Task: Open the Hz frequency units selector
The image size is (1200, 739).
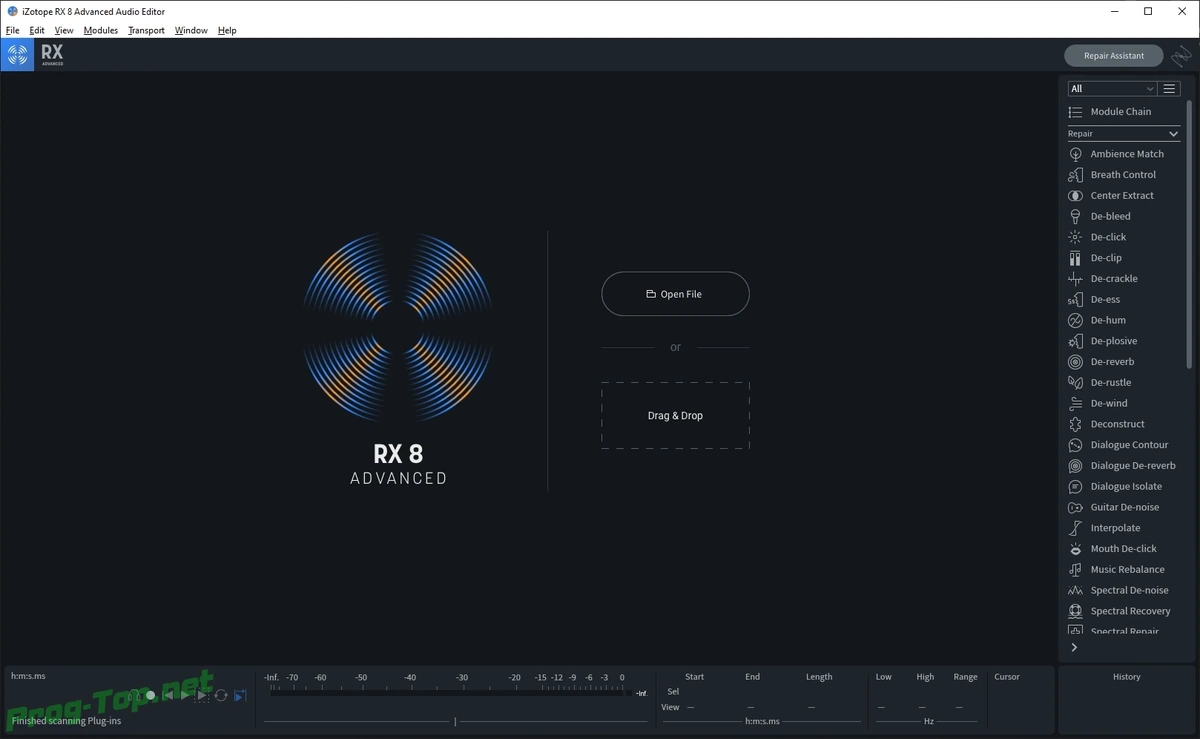Action: coord(928,721)
